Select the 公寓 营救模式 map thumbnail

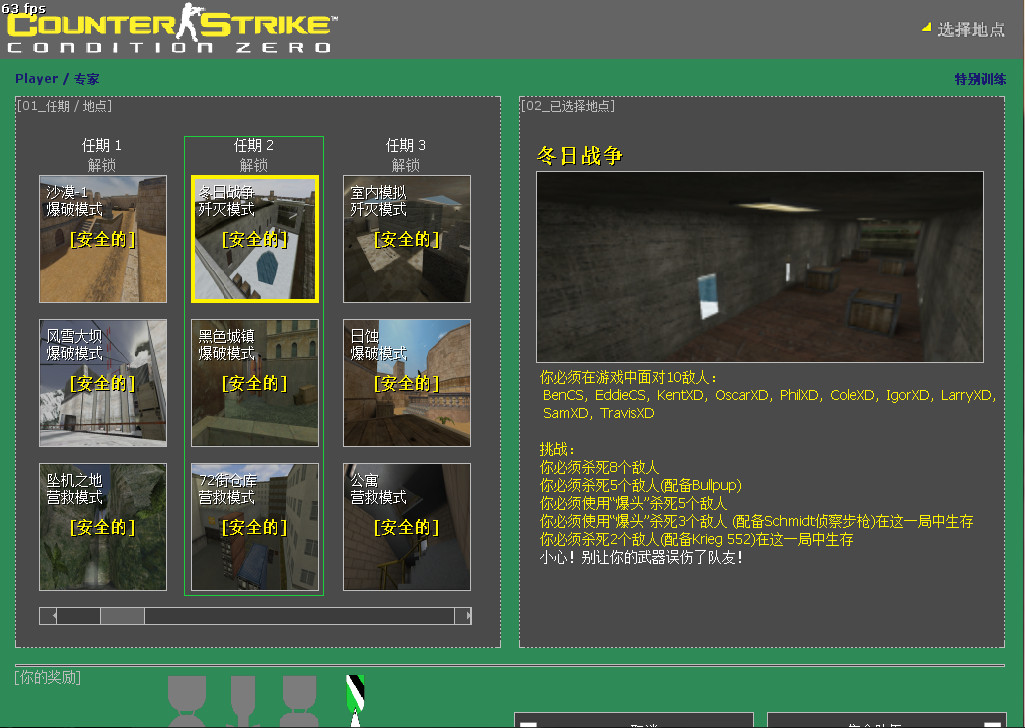[407, 527]
